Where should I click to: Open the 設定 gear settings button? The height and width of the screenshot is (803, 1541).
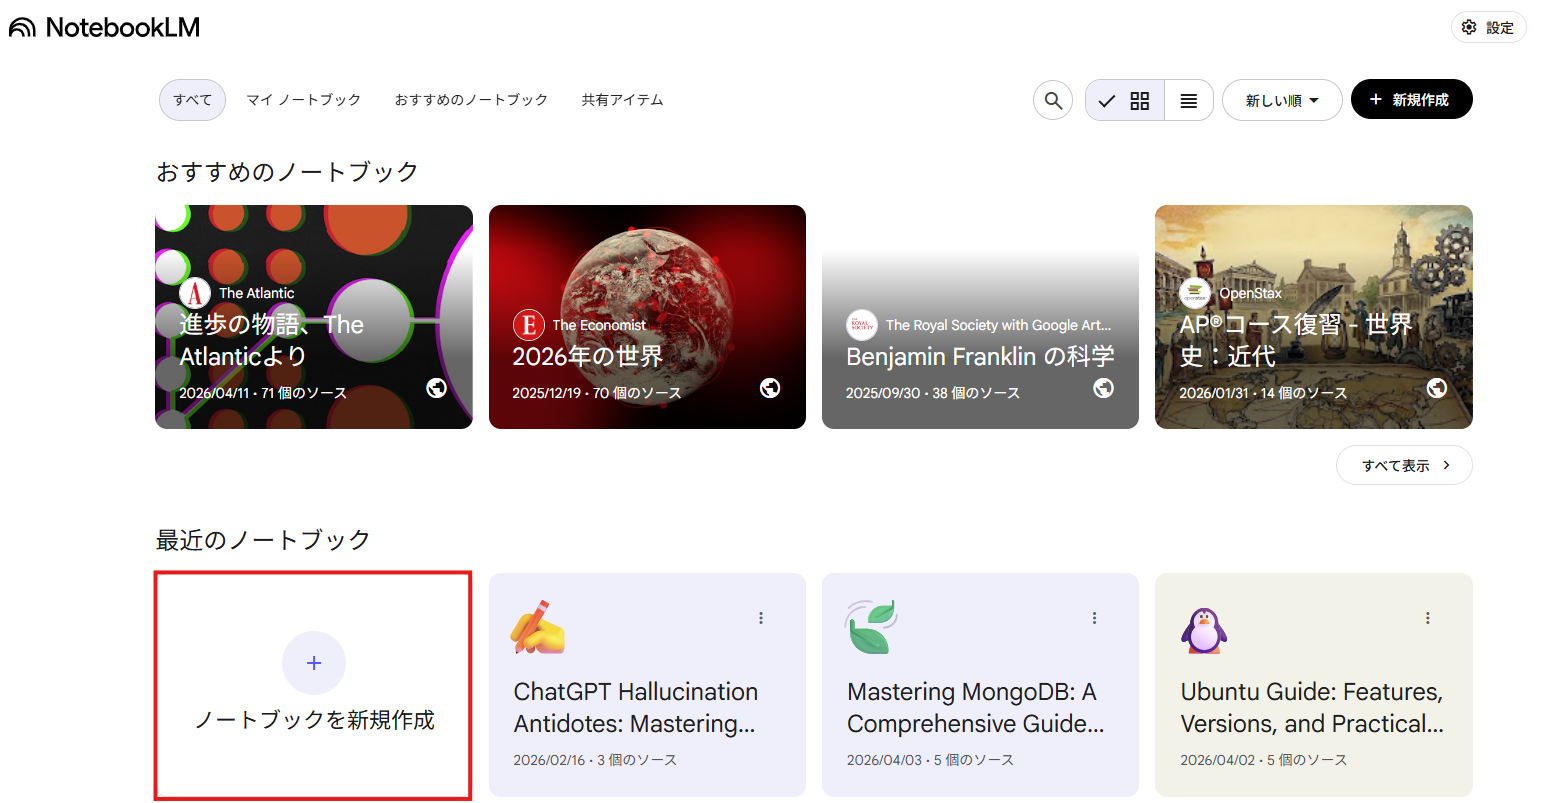point(1488,28)
